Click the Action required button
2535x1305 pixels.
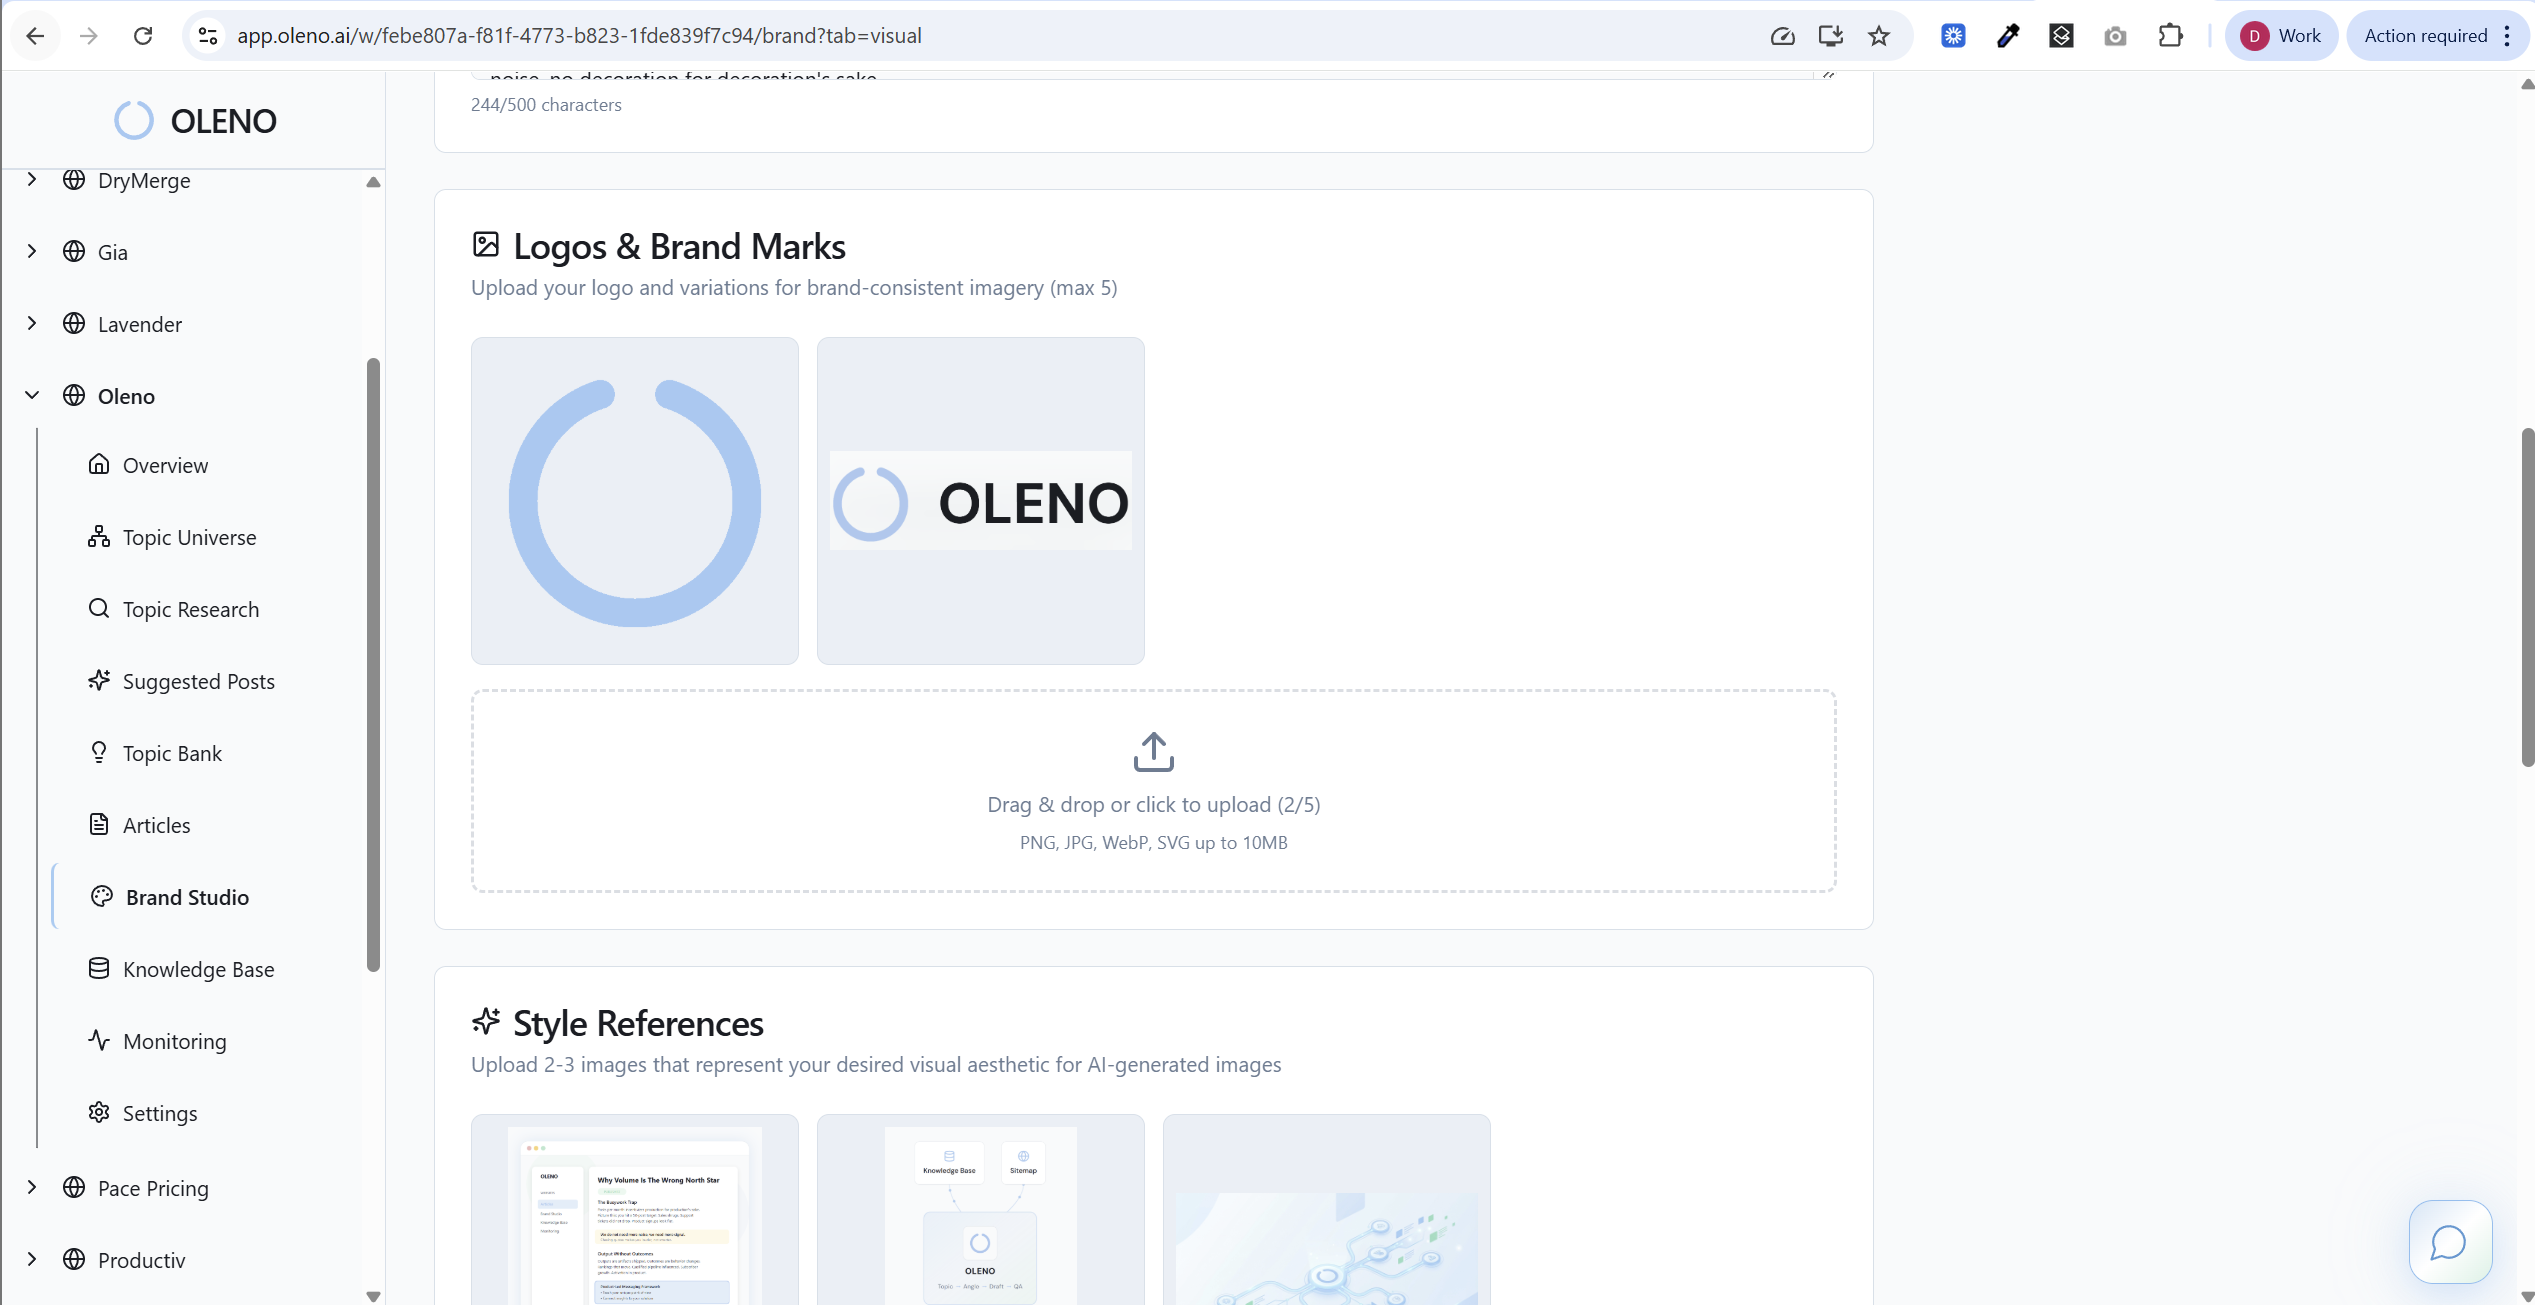tap(2425, 36)
